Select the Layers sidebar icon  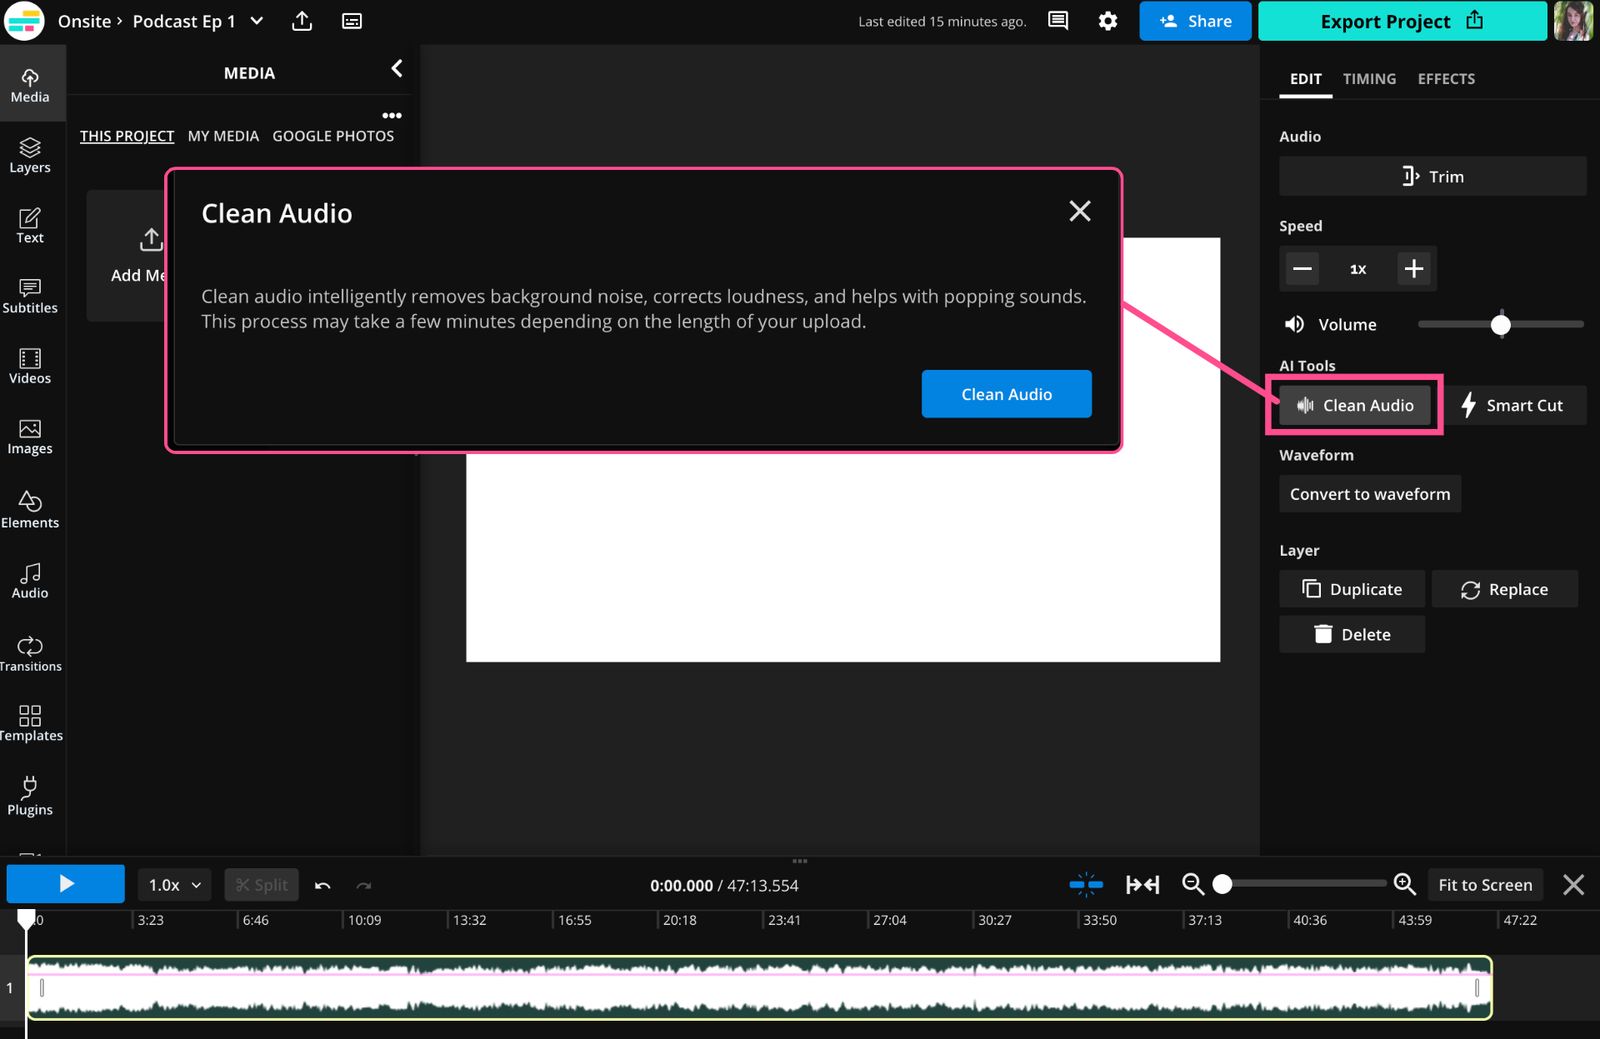(29, 156)
